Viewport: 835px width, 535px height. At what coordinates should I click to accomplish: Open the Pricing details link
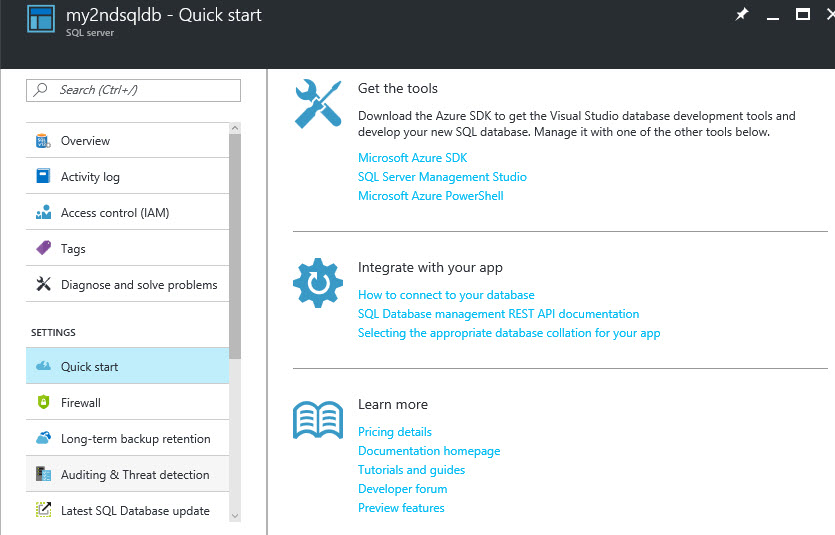(395, 432)
